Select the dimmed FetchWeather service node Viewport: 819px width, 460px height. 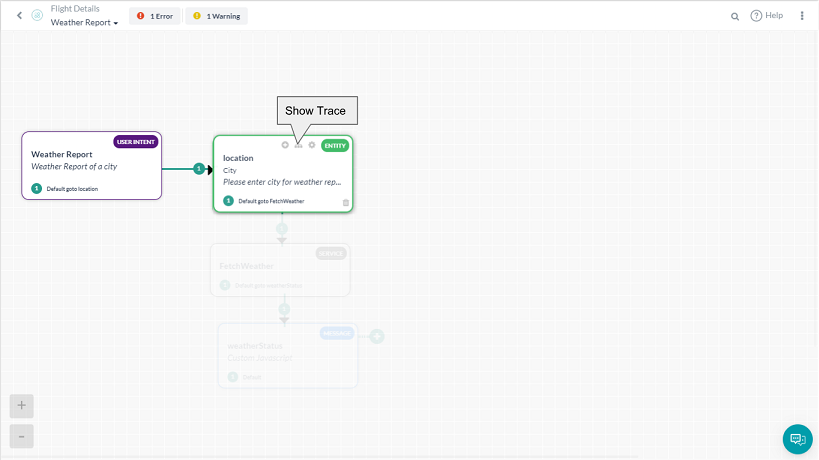pyautogui.click(x=280, y=269)
